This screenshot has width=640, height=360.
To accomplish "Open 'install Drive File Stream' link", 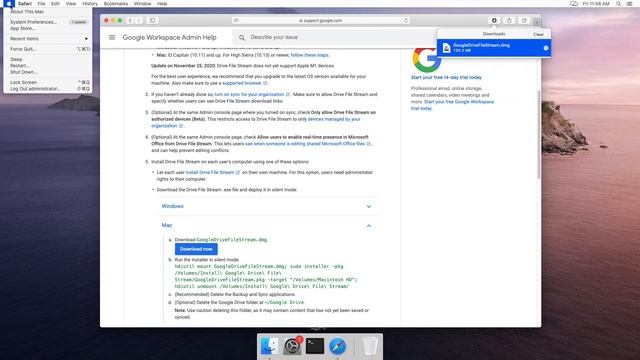I will pyautogui.click(x=213, y=173).
